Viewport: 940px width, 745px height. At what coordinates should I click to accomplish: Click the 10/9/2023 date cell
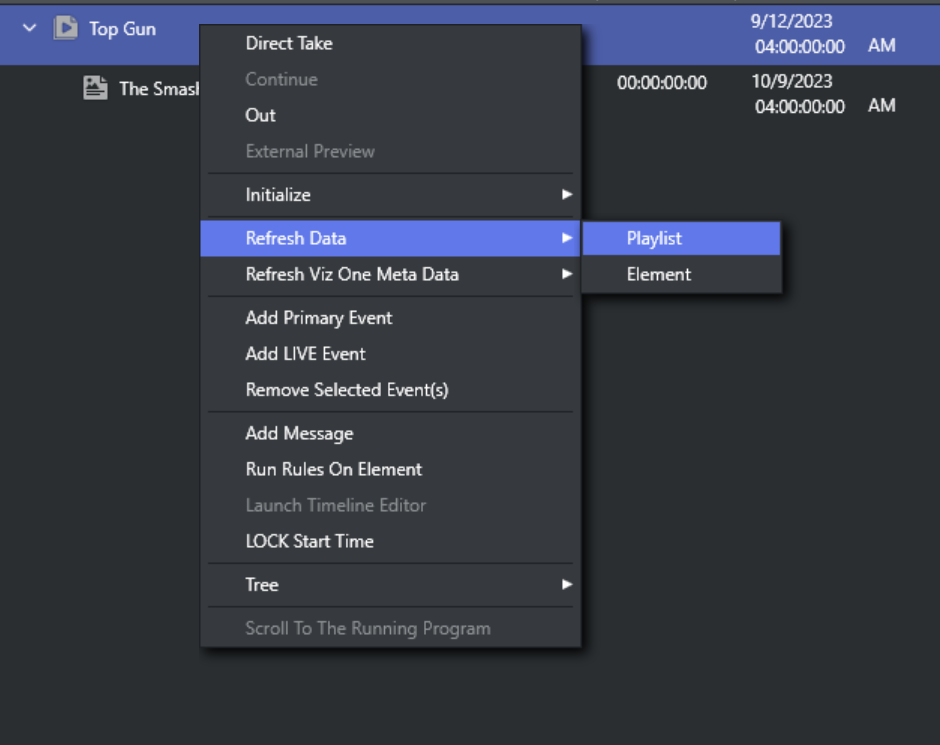coord(792,81)
